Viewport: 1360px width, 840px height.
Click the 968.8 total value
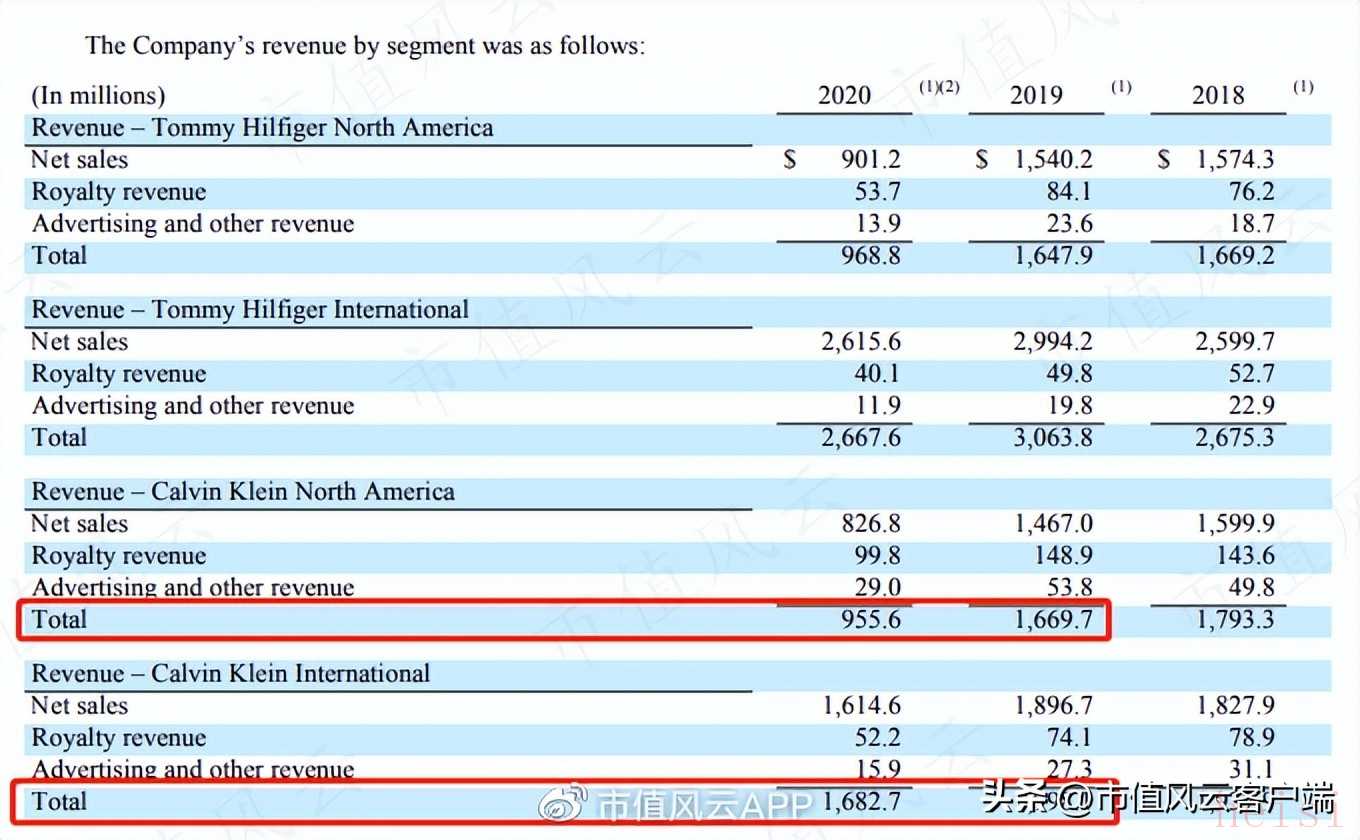869,256
